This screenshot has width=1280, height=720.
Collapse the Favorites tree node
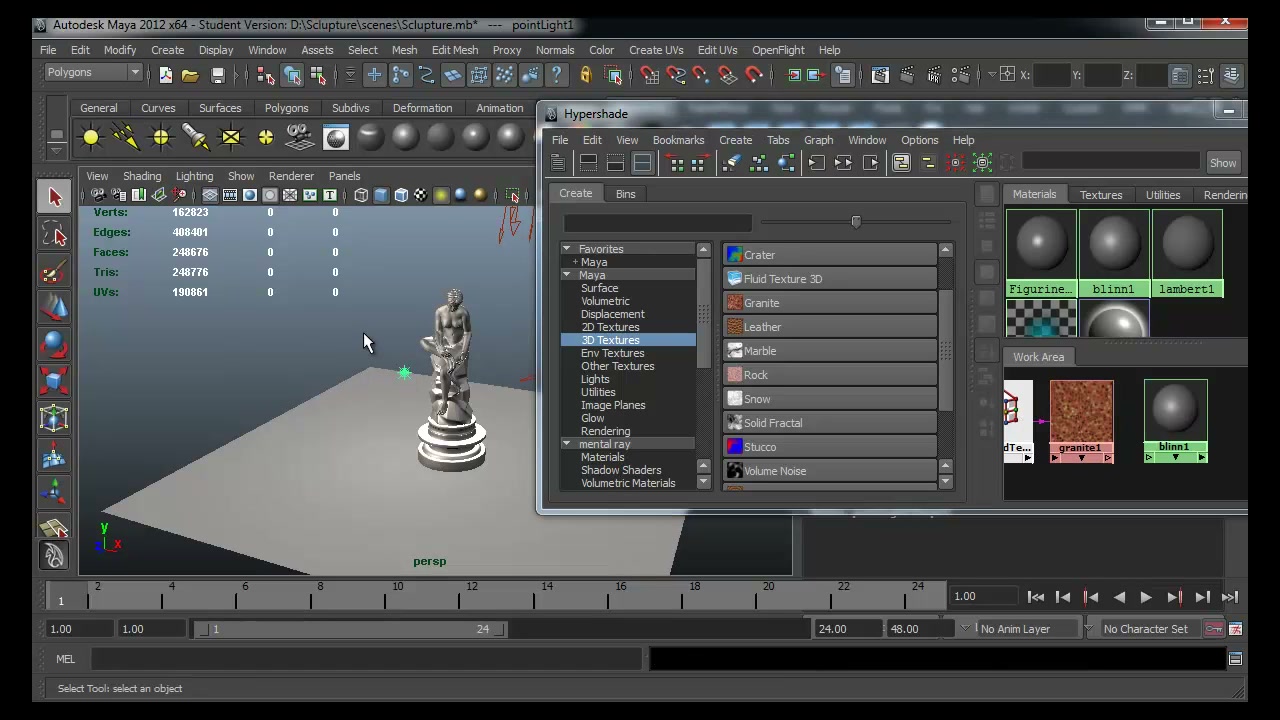[x=567, y=249]
